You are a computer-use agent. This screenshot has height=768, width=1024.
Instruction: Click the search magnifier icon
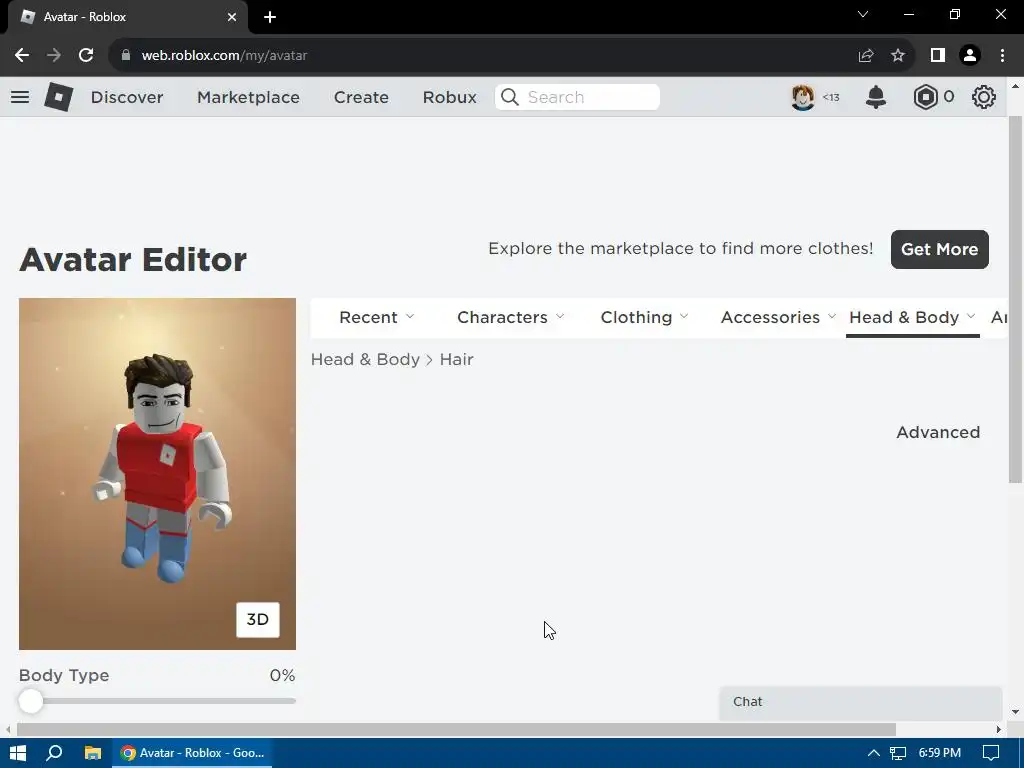point(509,97)
